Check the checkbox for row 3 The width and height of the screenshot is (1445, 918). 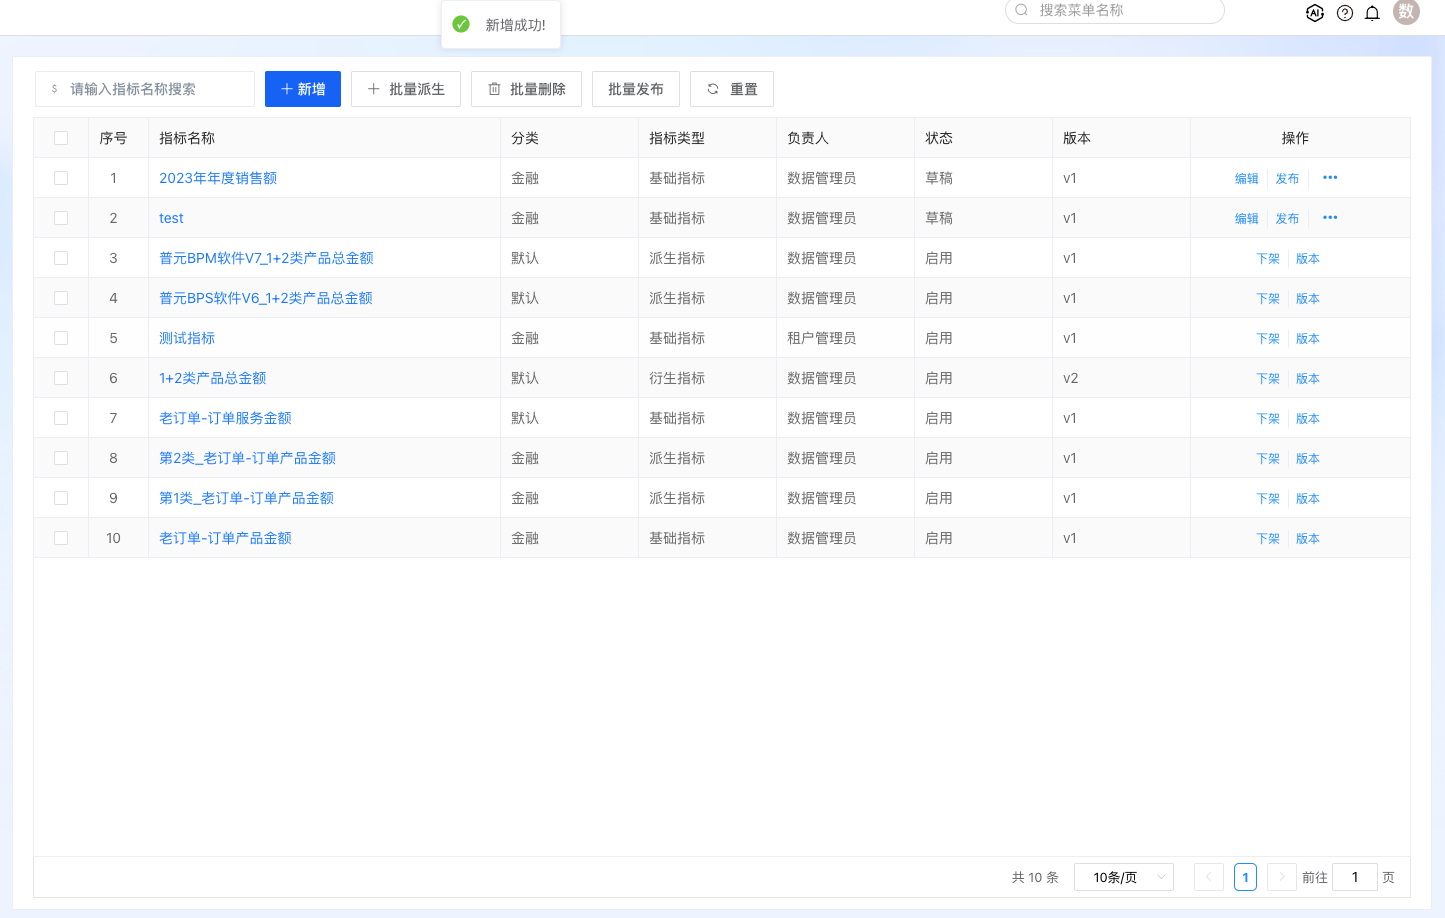coord(61,258)
